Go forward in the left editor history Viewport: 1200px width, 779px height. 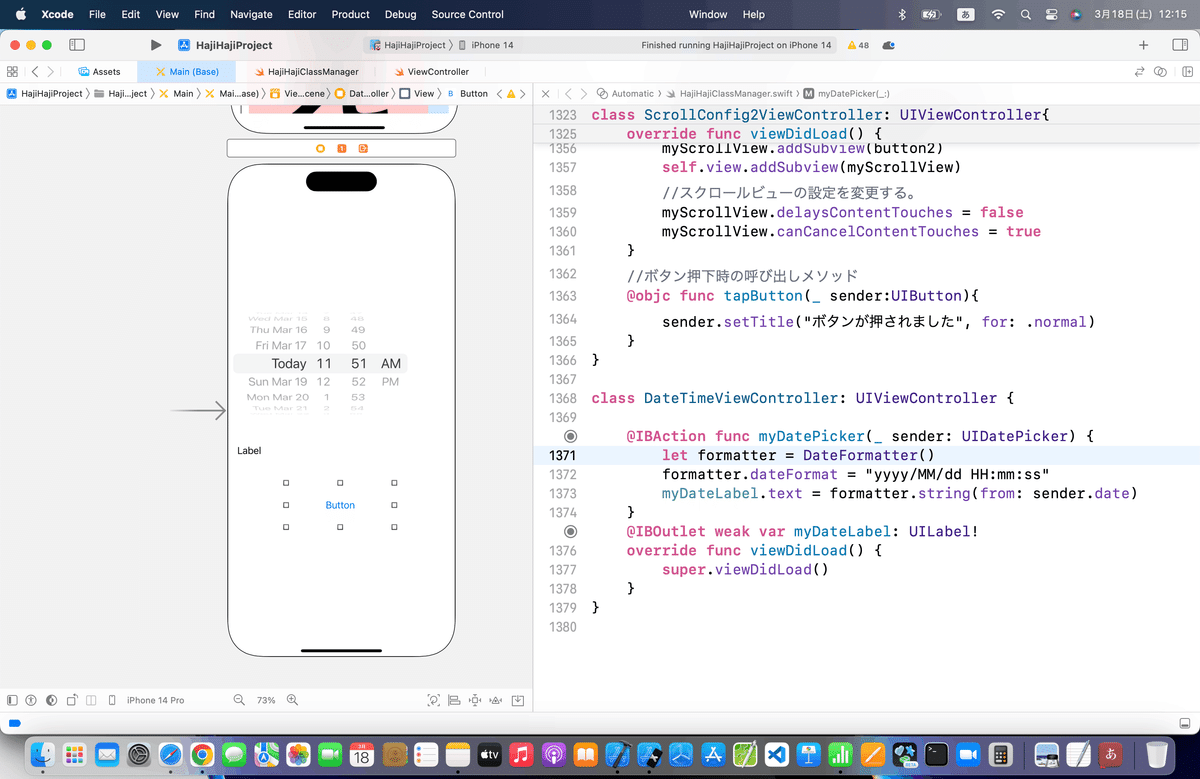[x=52, y=72]
